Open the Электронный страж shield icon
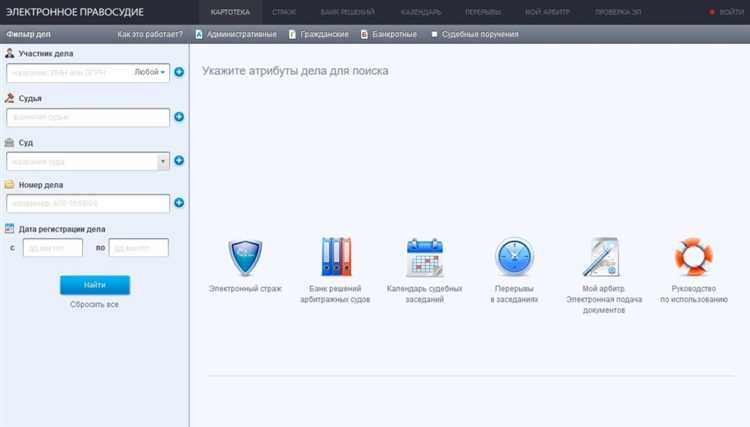750x427 pixels. 245,258
